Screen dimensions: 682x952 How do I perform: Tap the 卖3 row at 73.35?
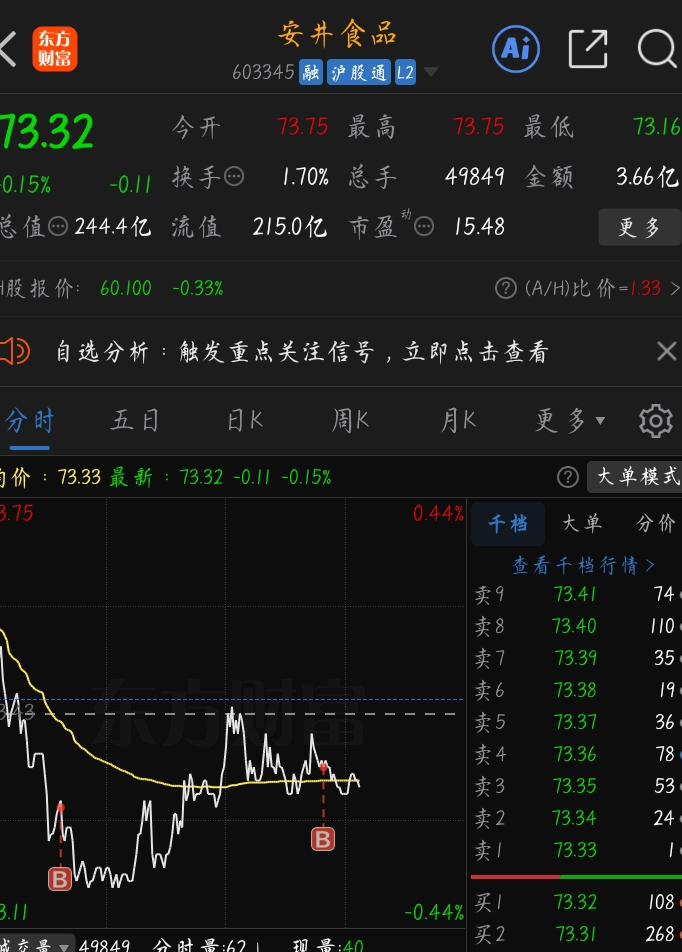click(576, 786)
